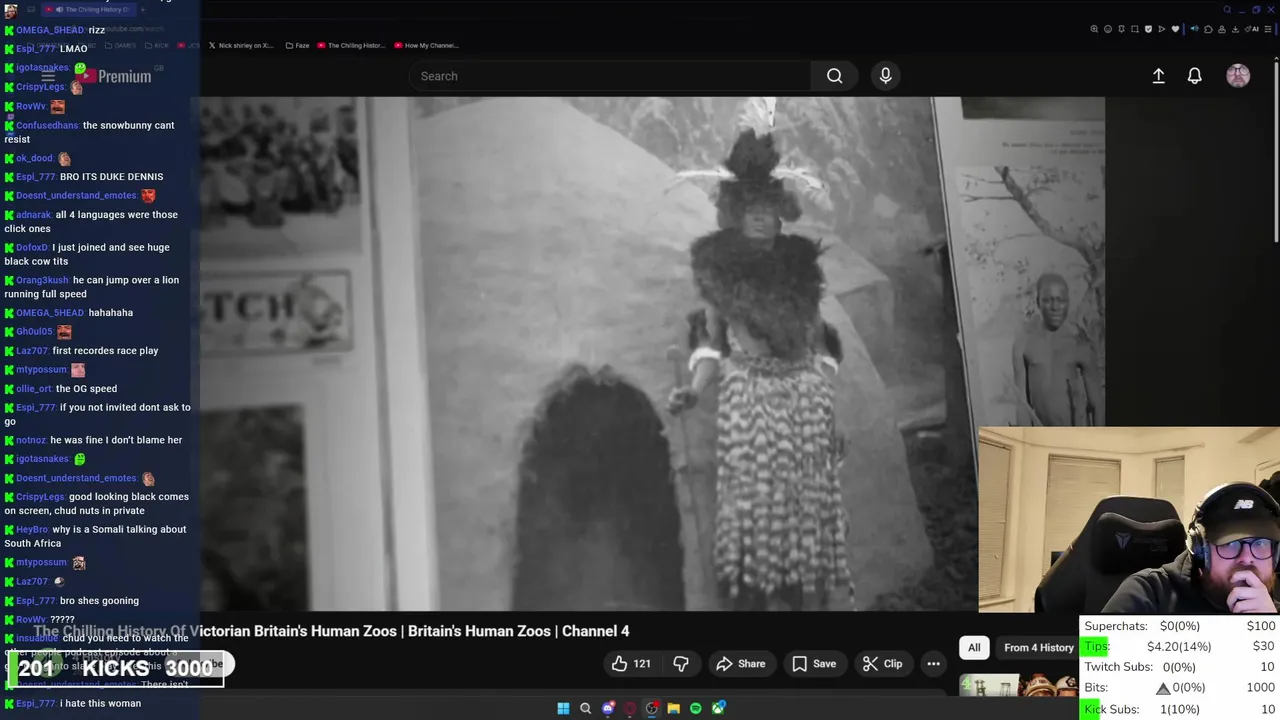
Task: Open File Explorer on the taskbar
Action: pyautogui.click(x=674, y=708)
